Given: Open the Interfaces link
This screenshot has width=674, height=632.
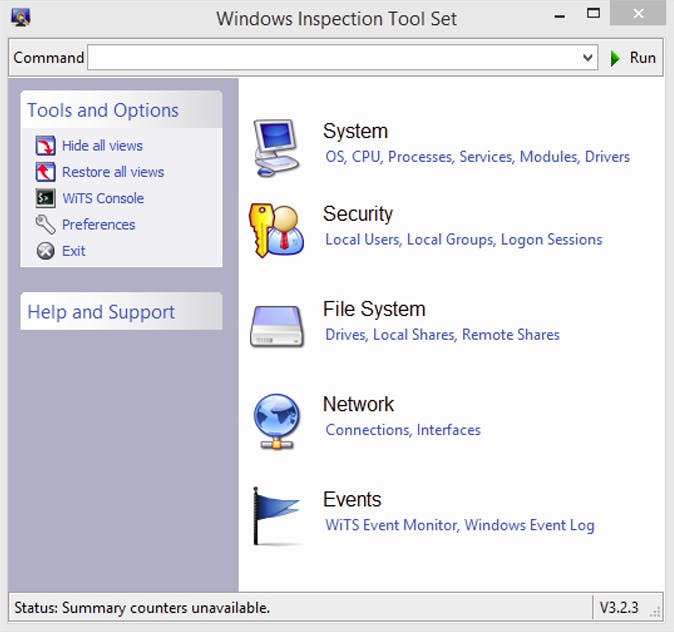Looking at the screenshot, I should click(448, 430).
